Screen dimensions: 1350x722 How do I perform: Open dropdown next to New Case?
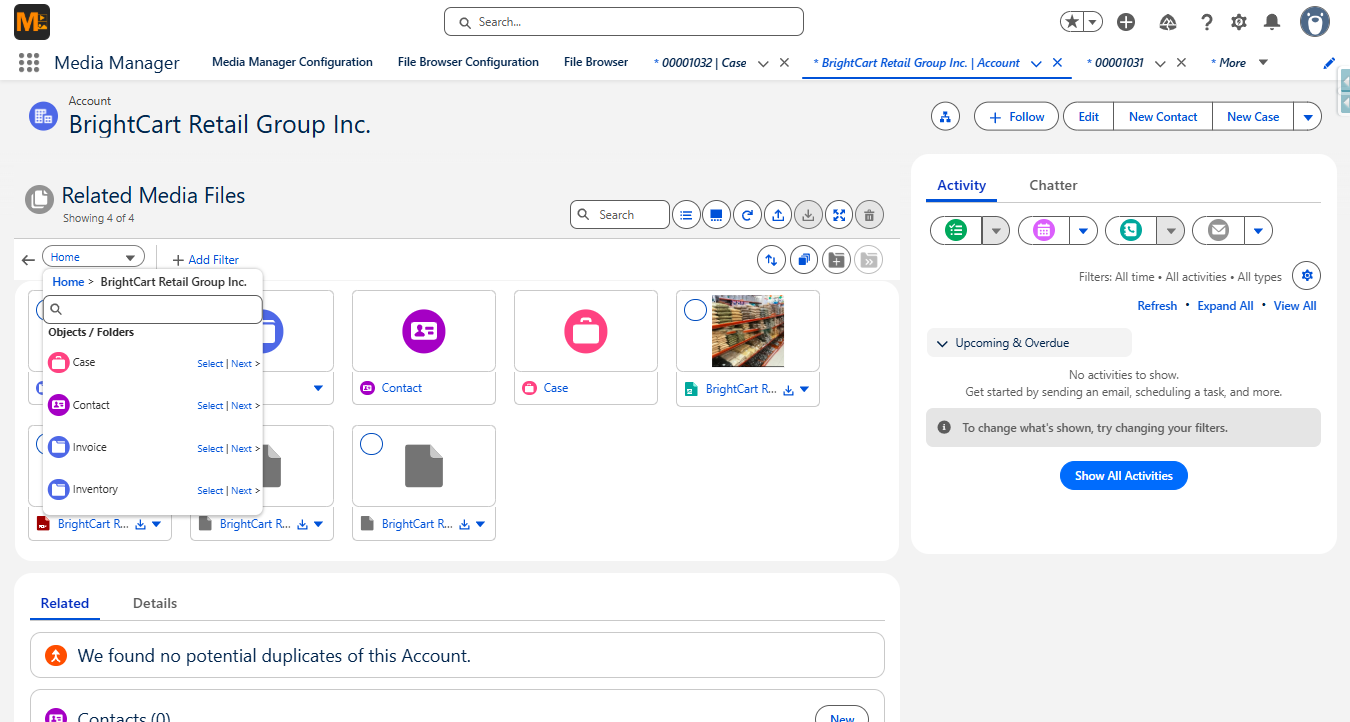(1308, 117)
